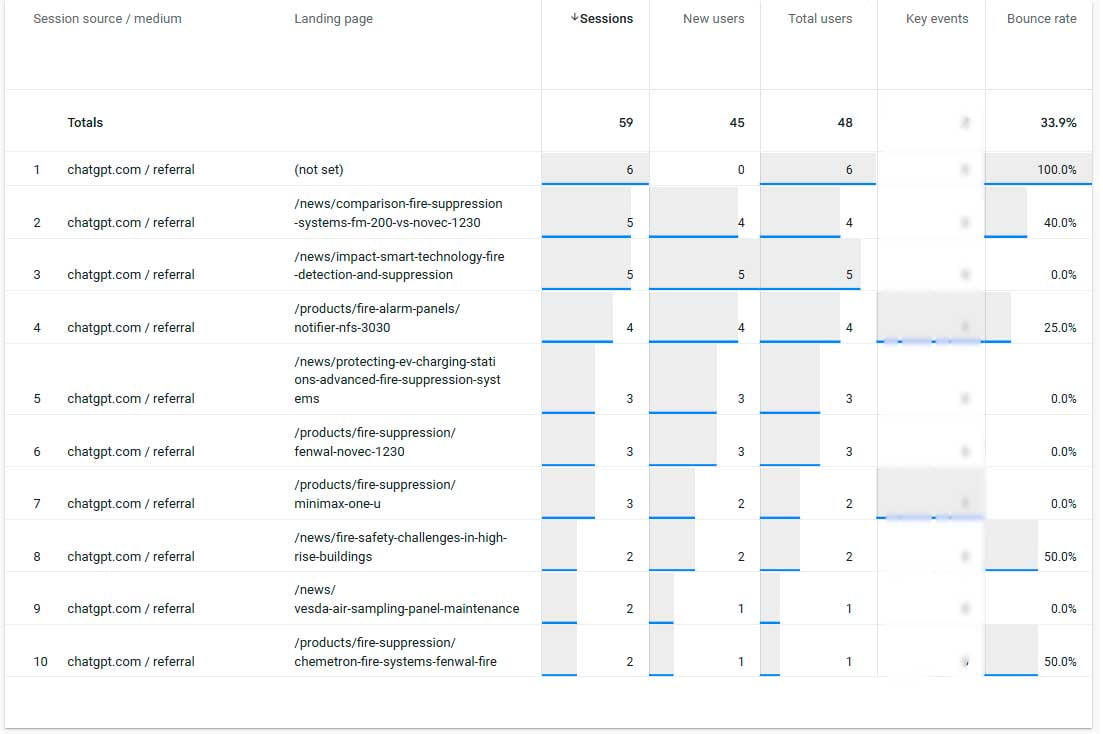
Task: Open the fm-200-vs-novec-1230 comparison landing page
Action: click(398, 213)
